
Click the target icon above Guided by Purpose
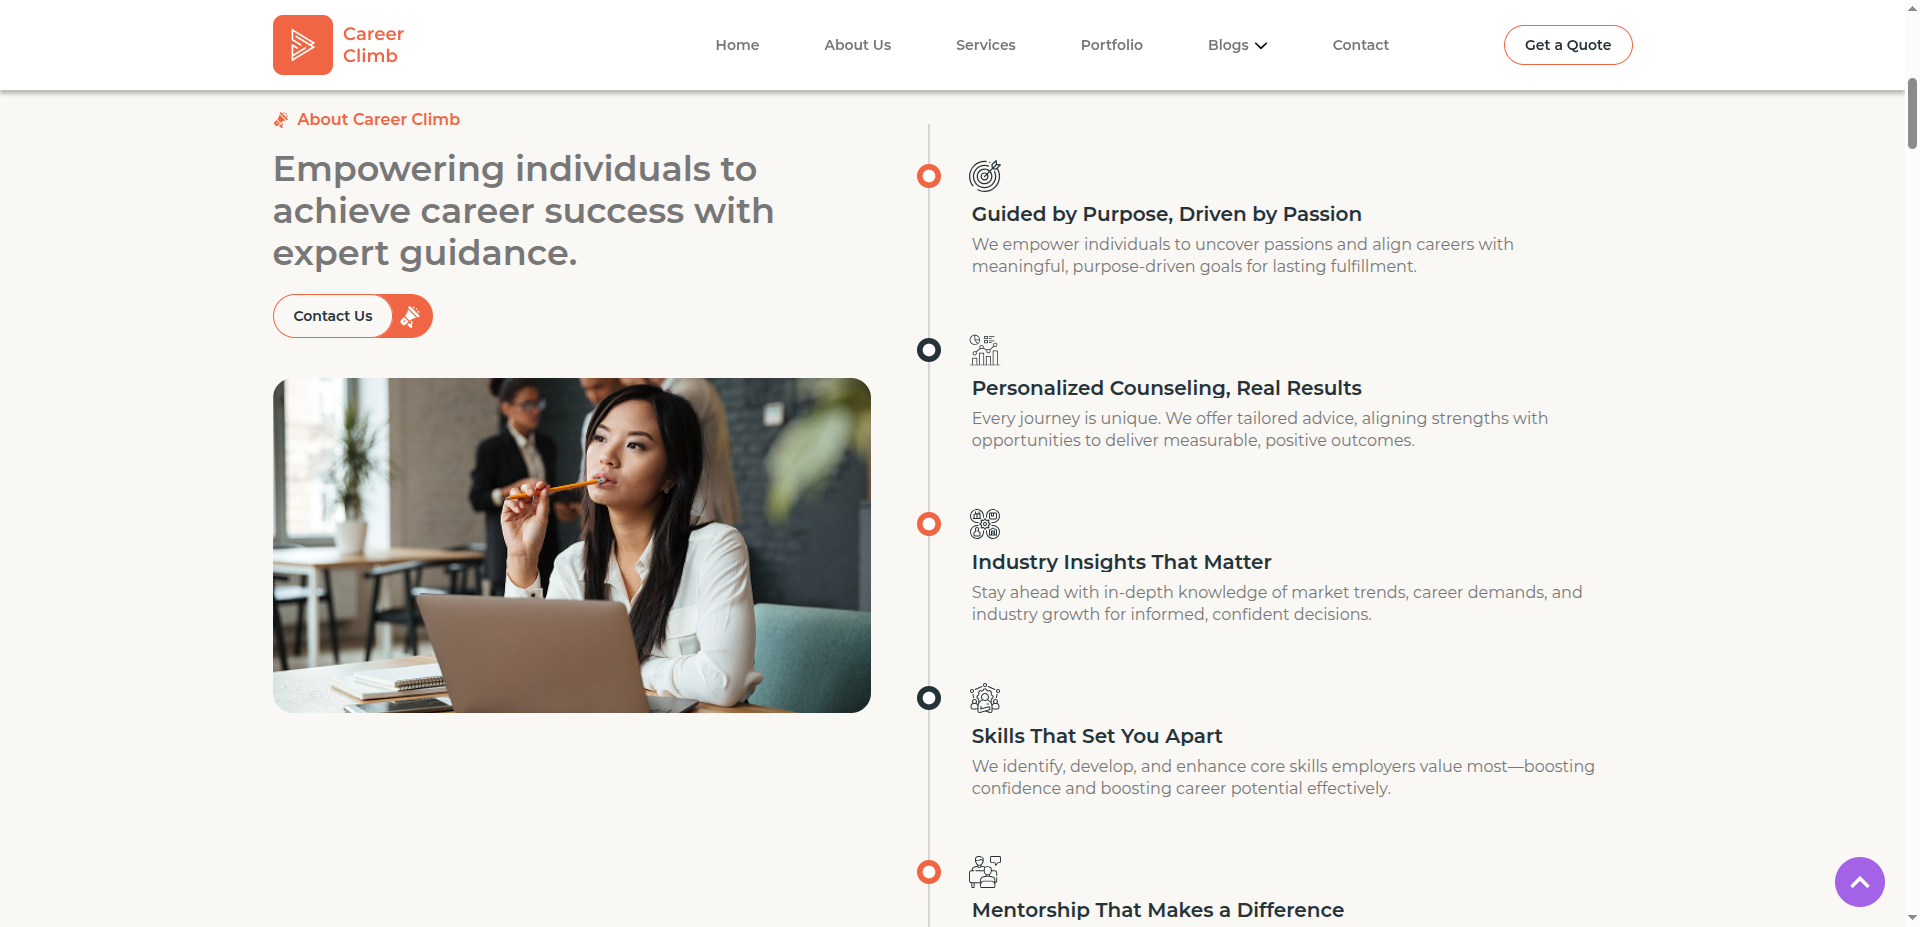[x=985, y=176]
